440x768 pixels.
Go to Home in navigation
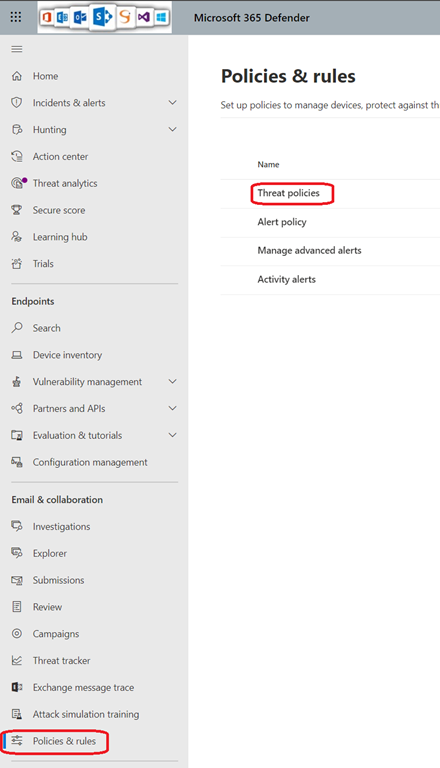click(x=46, y=76)
